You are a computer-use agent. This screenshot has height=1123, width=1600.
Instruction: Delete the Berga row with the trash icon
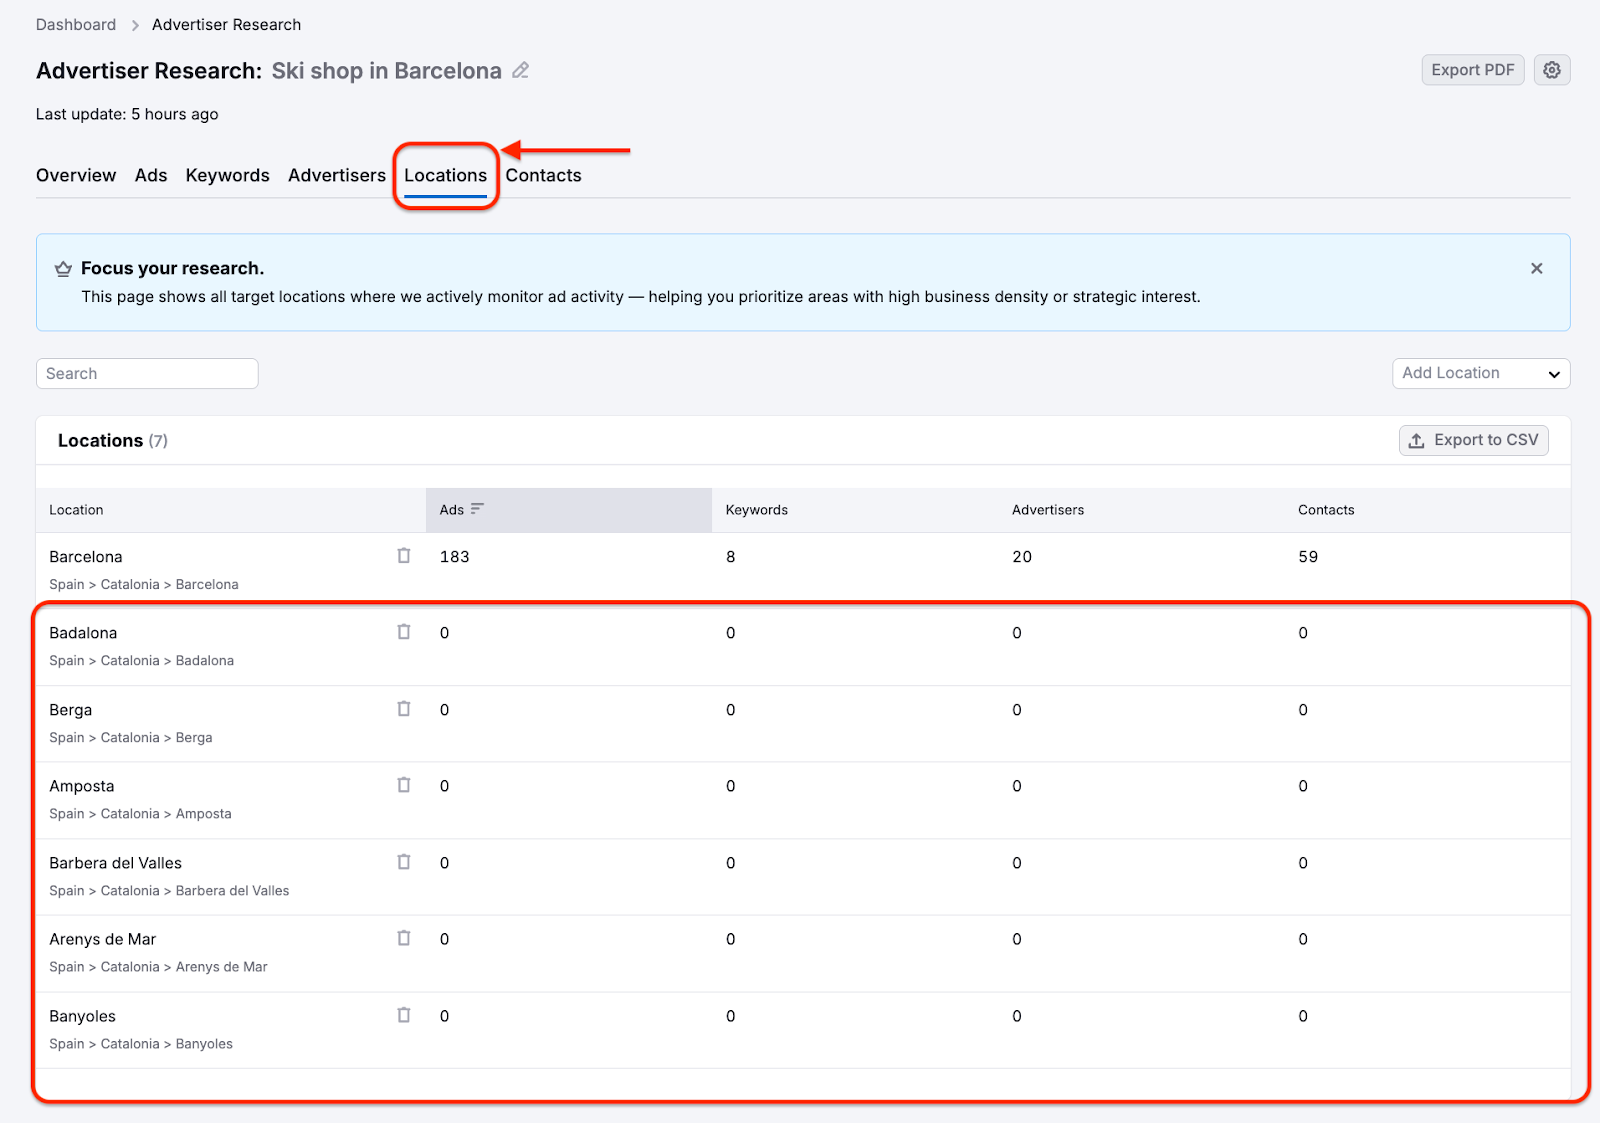[x=404, y=708]
